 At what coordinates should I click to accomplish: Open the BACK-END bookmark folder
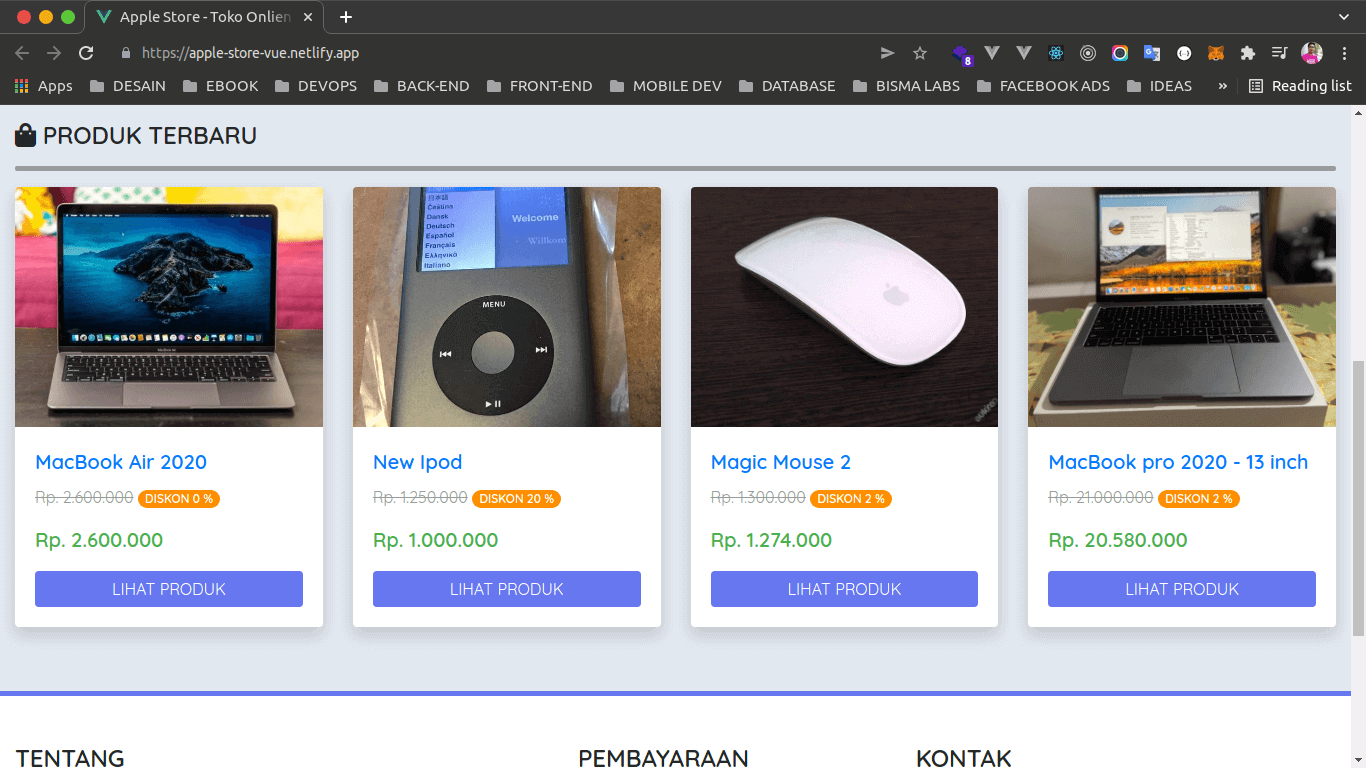pyautogui.click(x=421, y=86)
